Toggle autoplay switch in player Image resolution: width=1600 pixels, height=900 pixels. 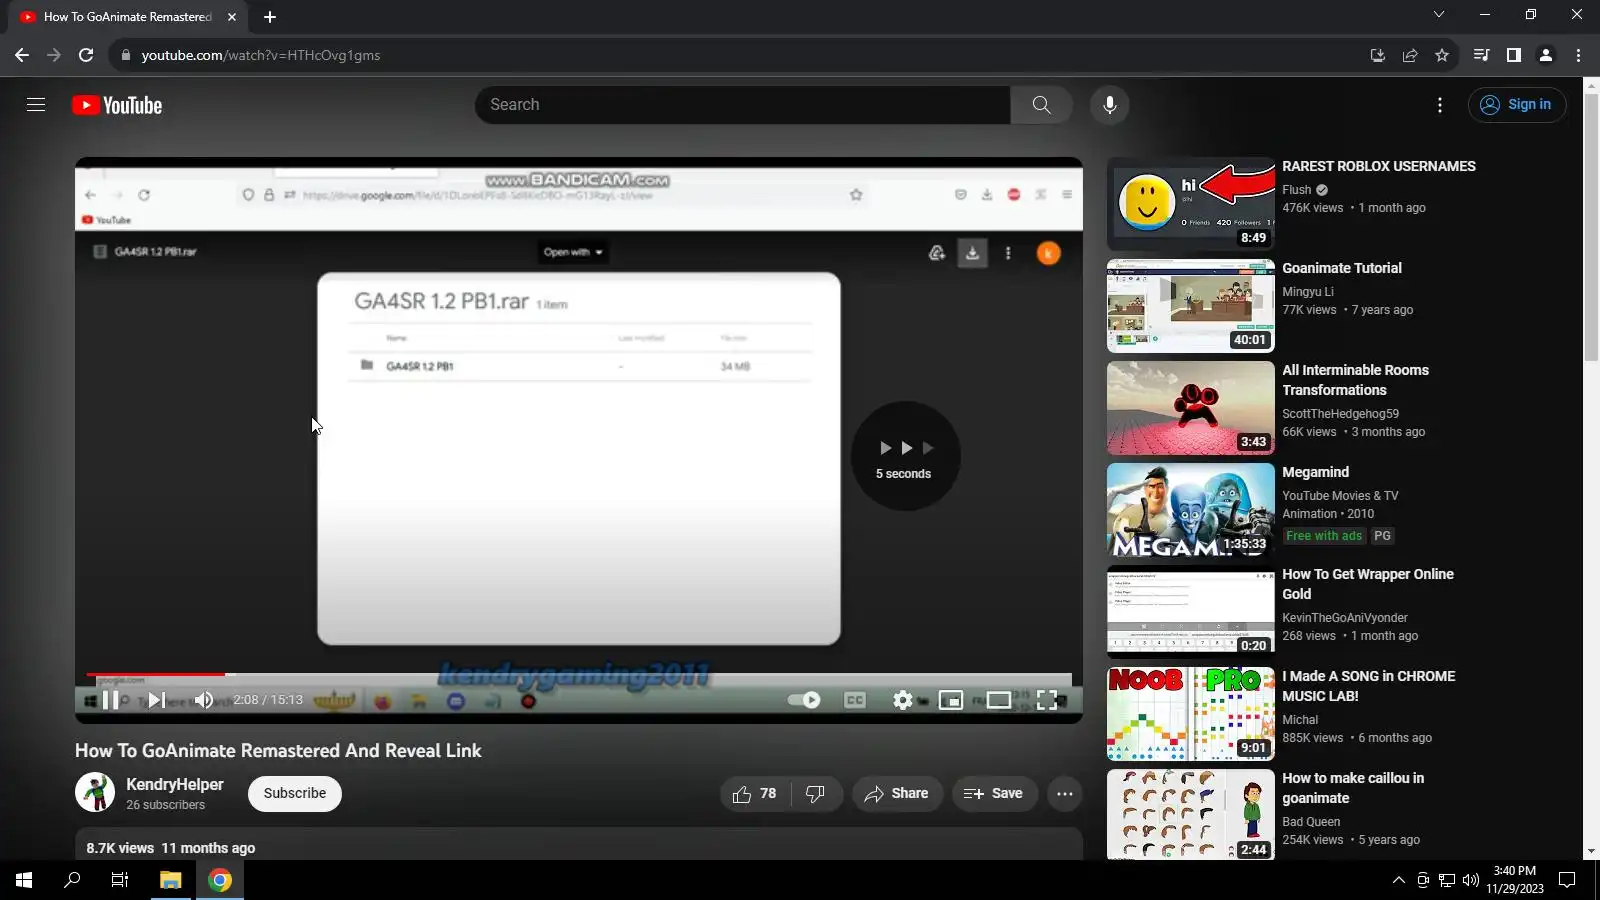click(804, 700)
